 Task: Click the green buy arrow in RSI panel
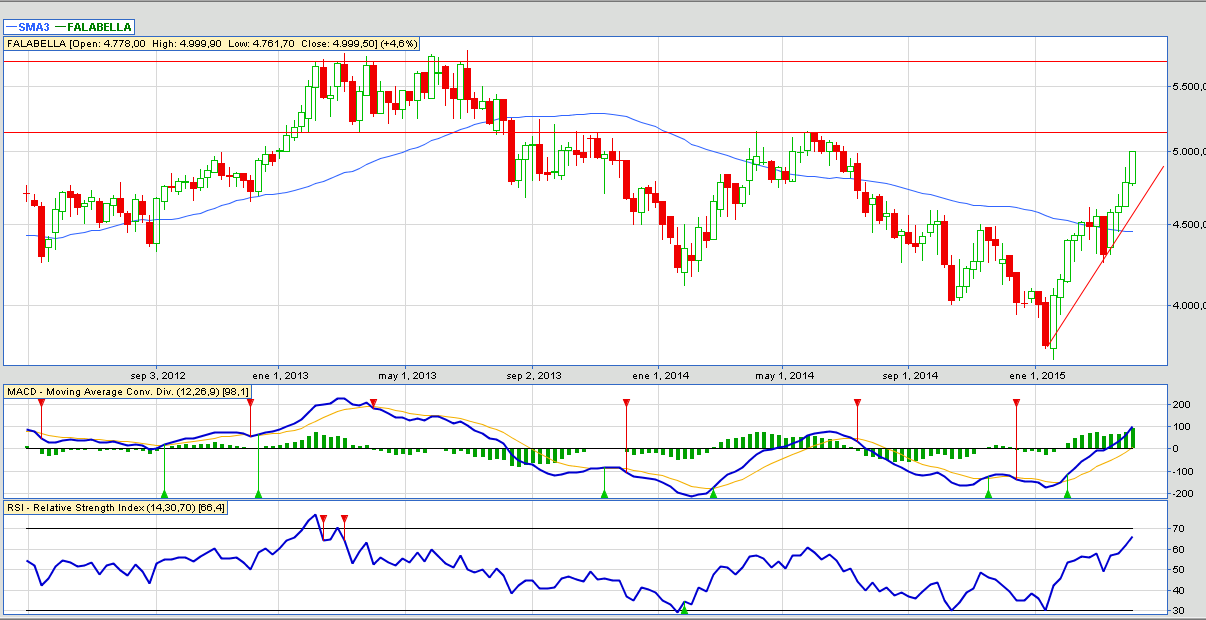coord(684,608)
